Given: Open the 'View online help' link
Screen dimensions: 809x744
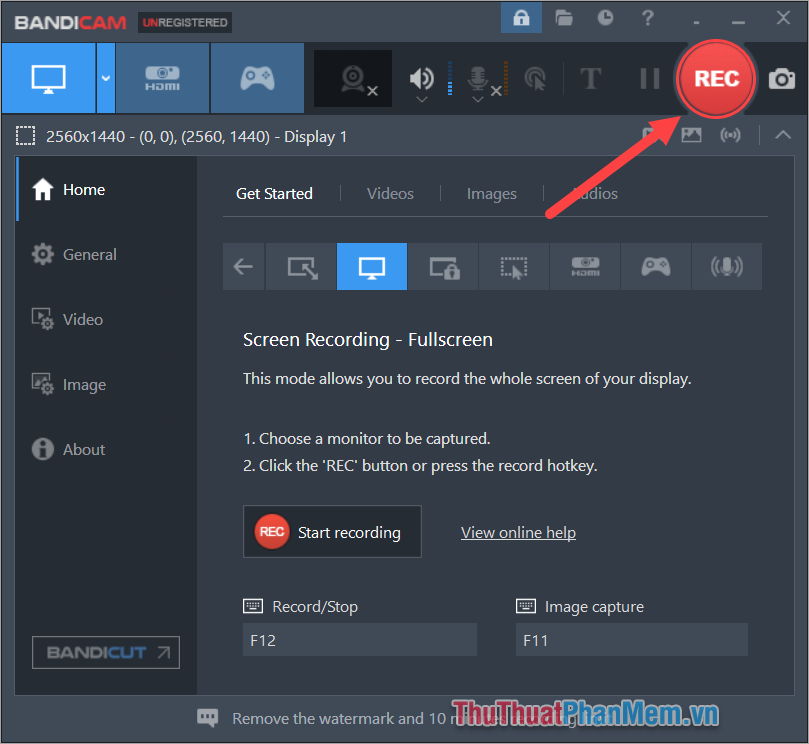Looking at the screenshot, I should pyautogui.click(x=518, y=532).
